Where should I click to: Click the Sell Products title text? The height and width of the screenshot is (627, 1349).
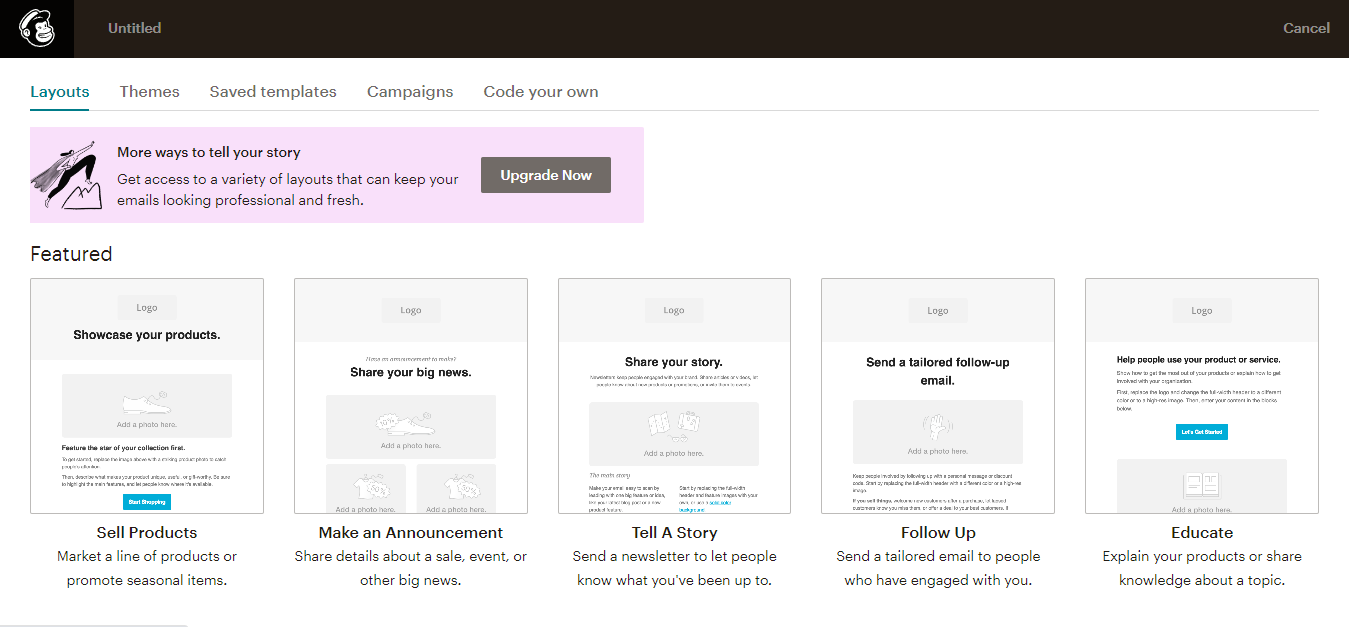click(147, 532)
